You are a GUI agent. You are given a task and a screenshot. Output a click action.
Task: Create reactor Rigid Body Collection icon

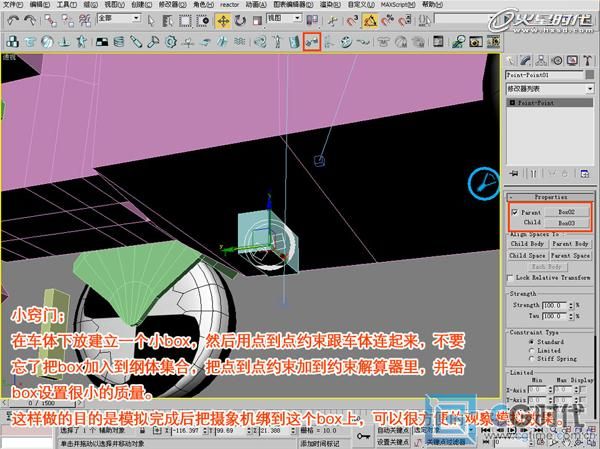click(x=13, y=41)
